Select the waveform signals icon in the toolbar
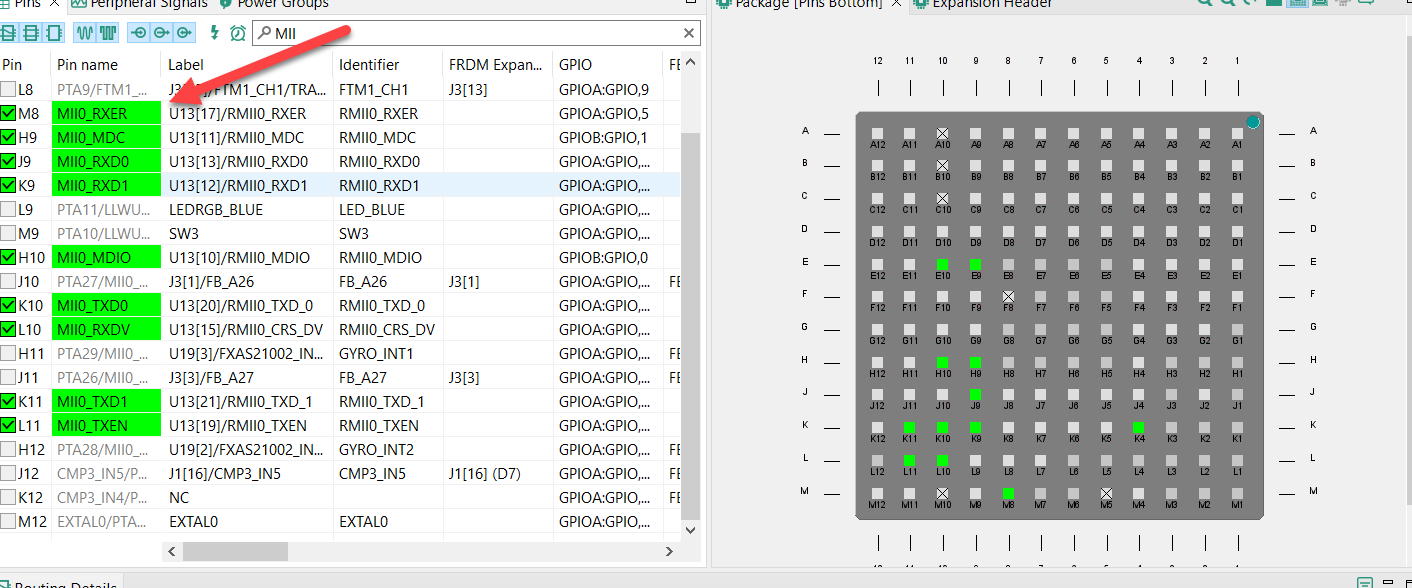This screenshot has height=588, width=1412. 87,32
